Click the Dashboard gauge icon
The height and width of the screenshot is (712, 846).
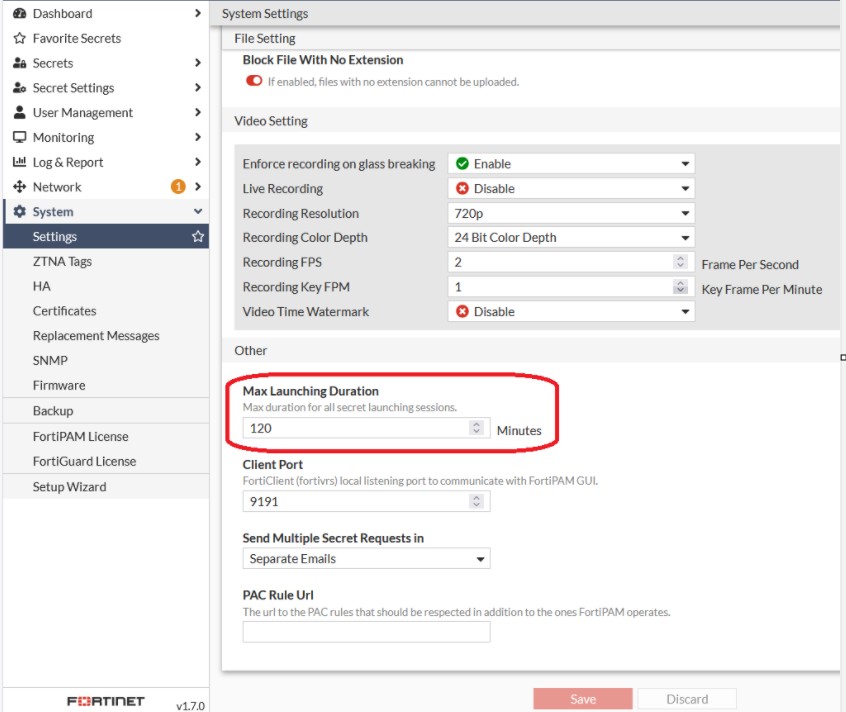[19, 13]
